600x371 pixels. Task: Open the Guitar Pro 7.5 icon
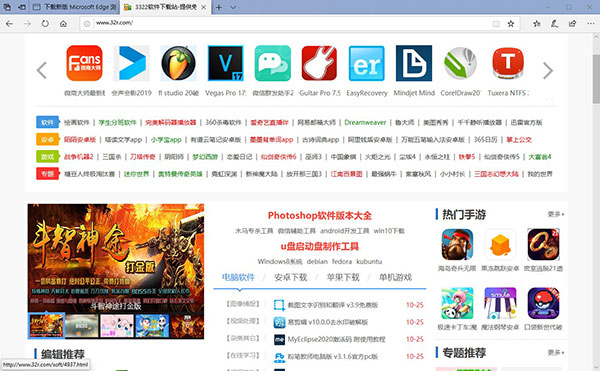pyautogui.click(x=320, y=63)
